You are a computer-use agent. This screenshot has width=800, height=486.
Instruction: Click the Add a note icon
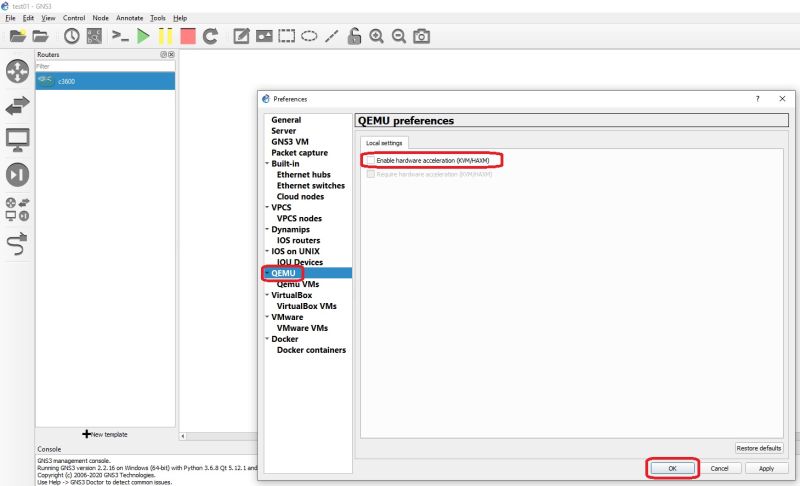241,36
